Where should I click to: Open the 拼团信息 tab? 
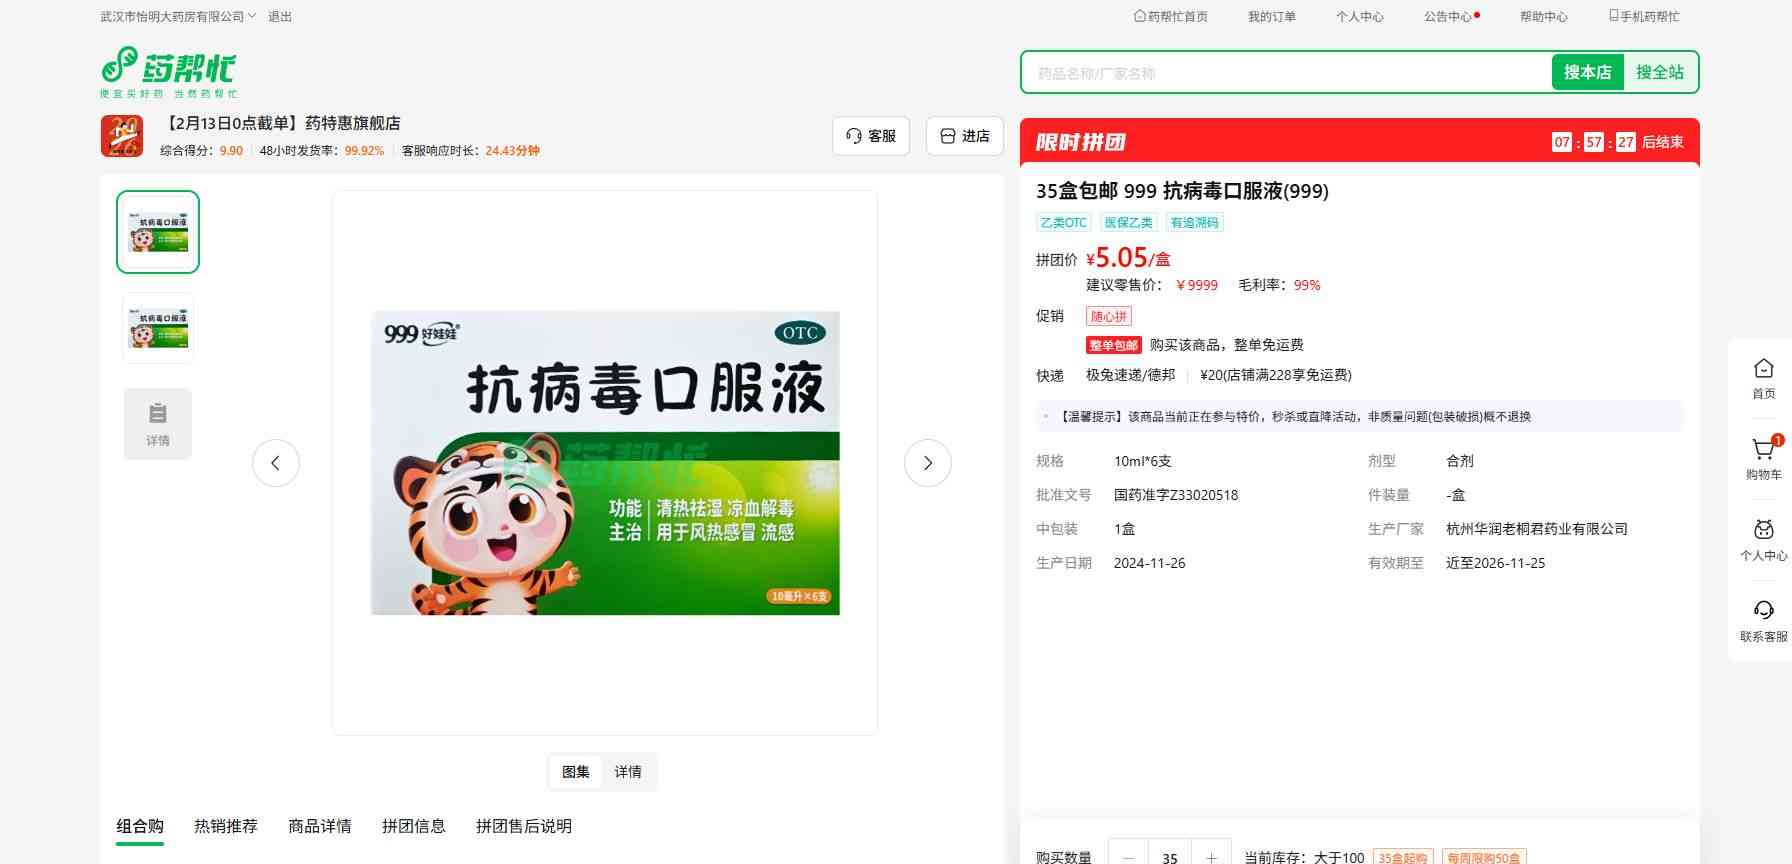pos(414,826)
